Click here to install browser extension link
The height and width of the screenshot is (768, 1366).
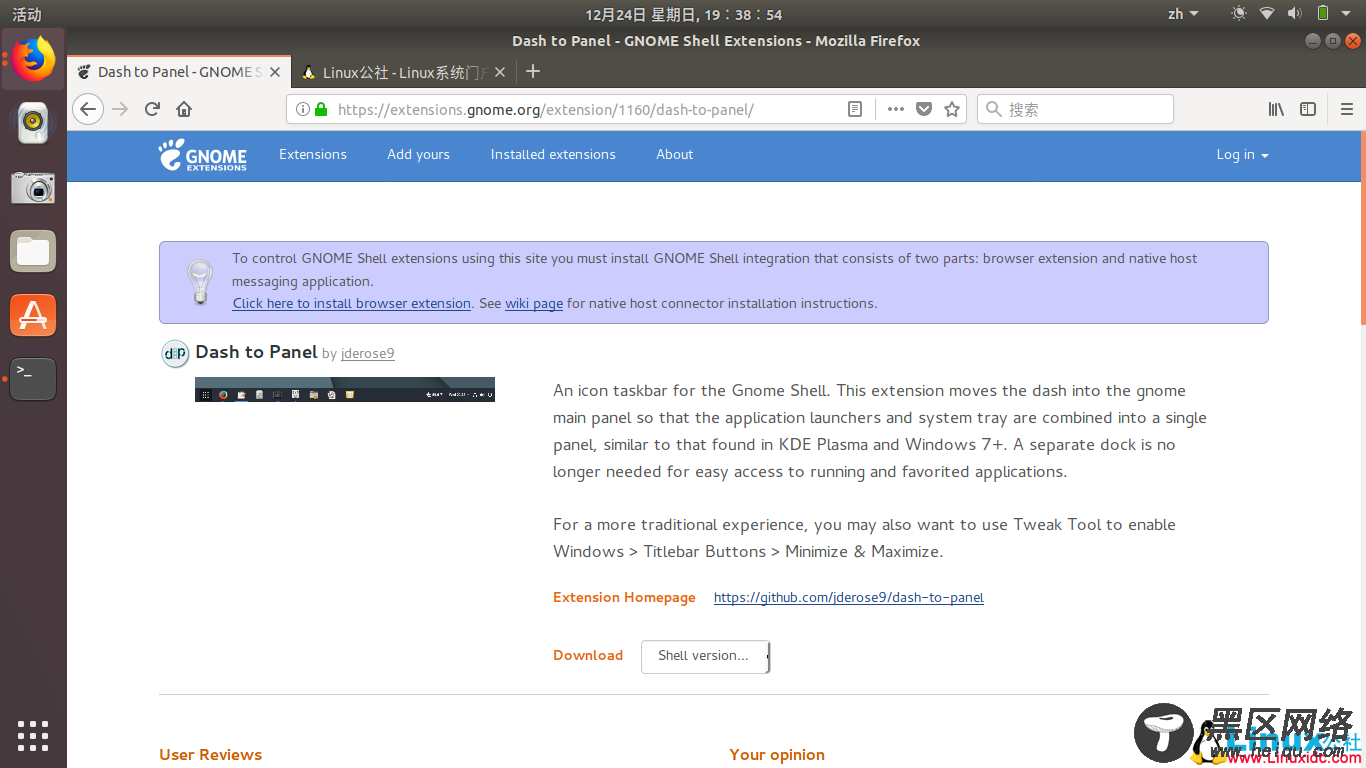[x=352, y=303]
